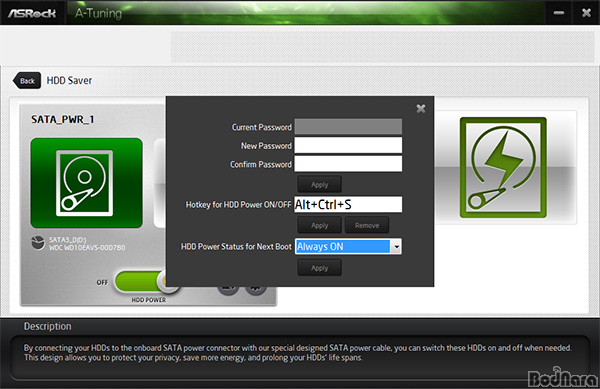This screenshot has width=600, height=389.
Task: Click the Description heading
Action: 47,326
